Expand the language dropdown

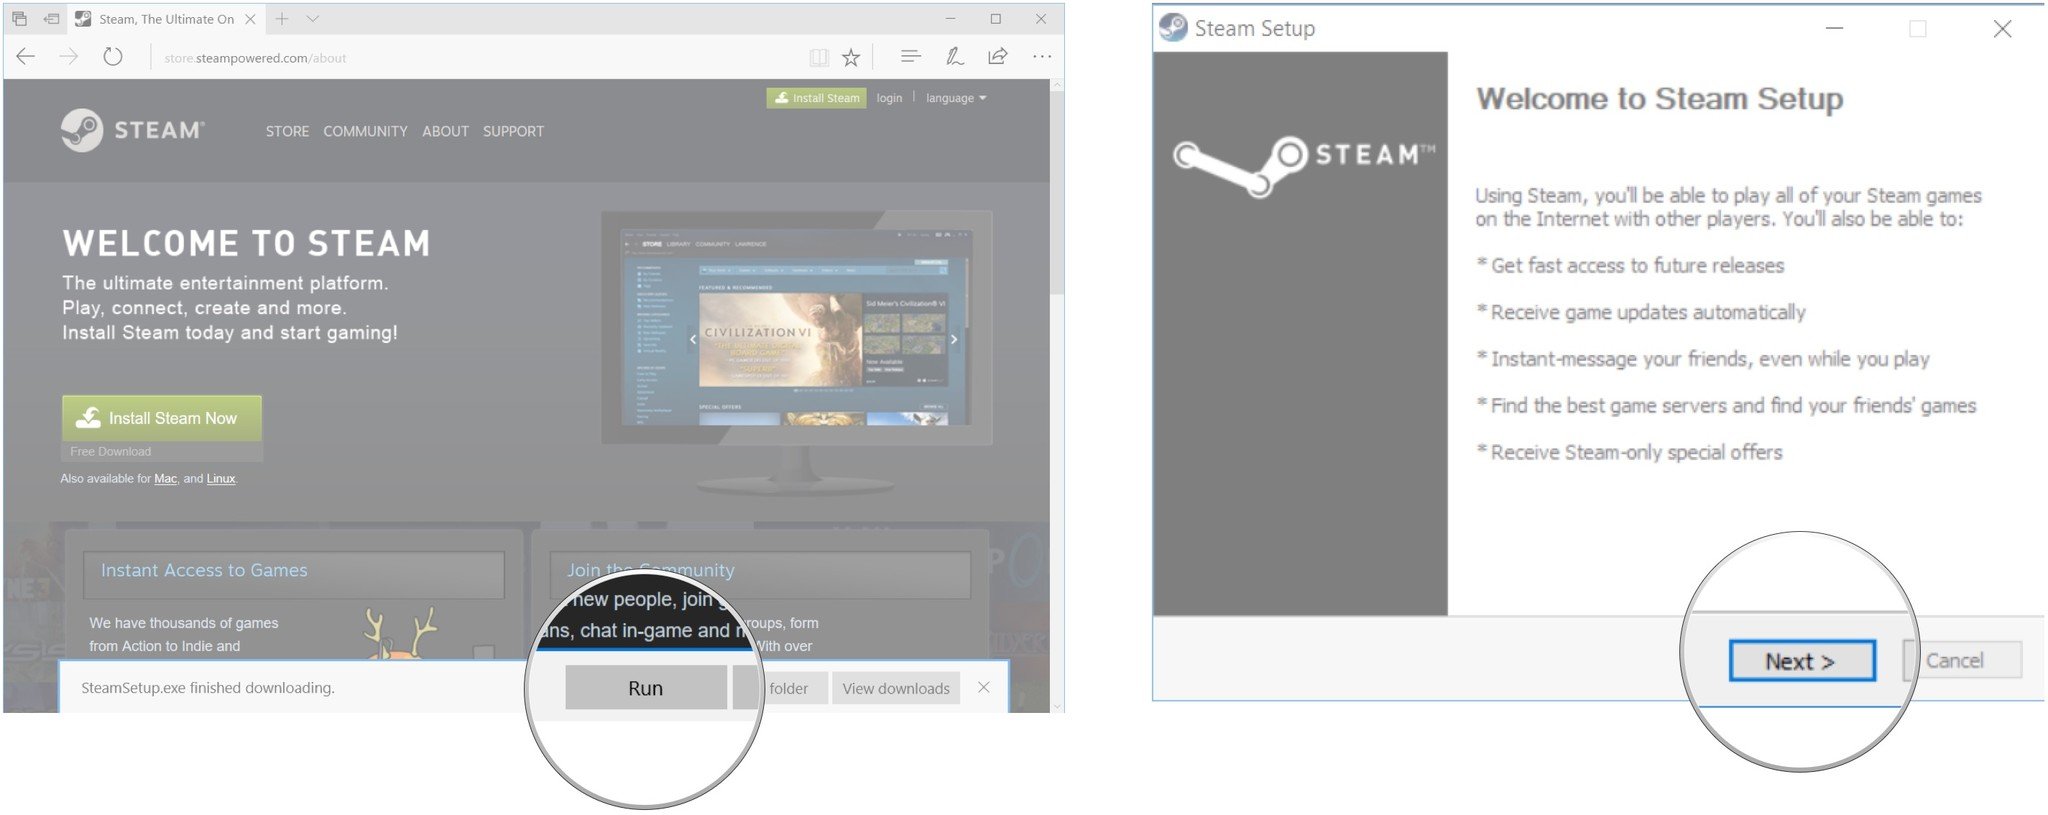956,98
